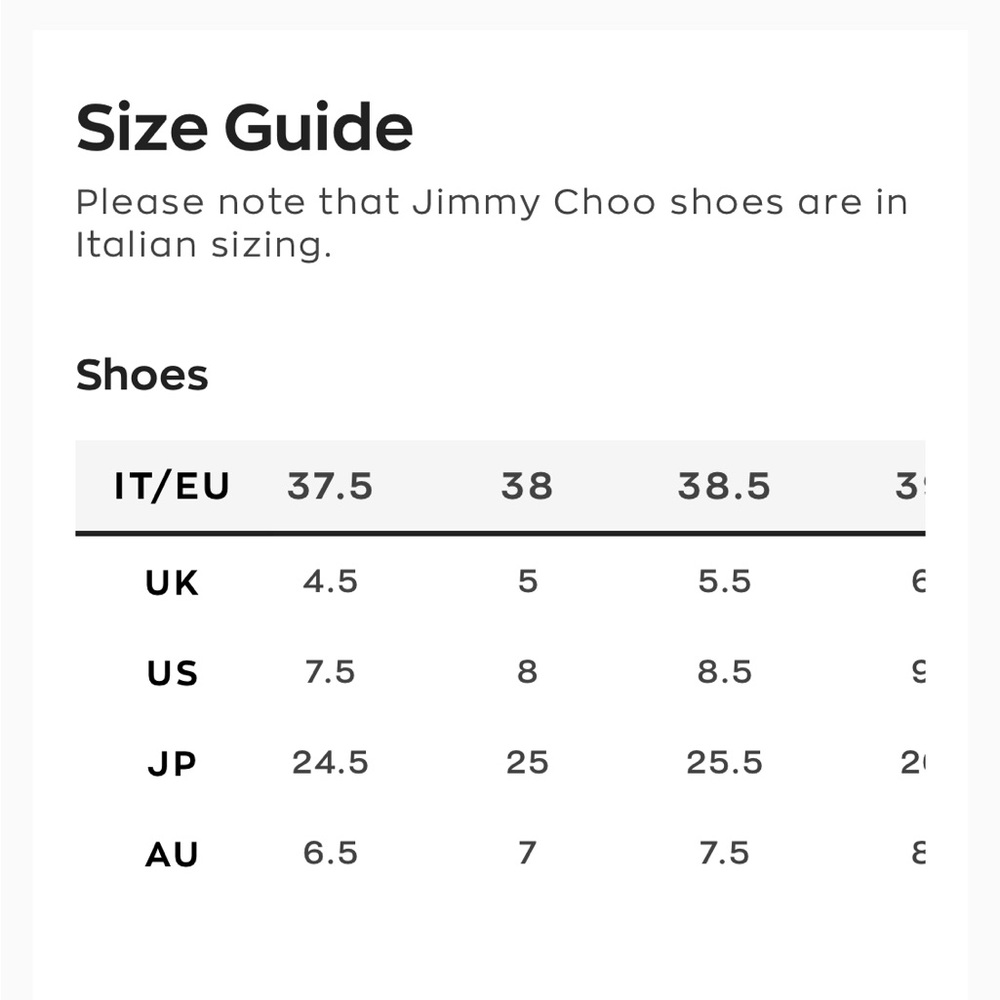Screen dimensions: 1000x1000
Task: Click the AU row label
Action: [x=172, y=854]
